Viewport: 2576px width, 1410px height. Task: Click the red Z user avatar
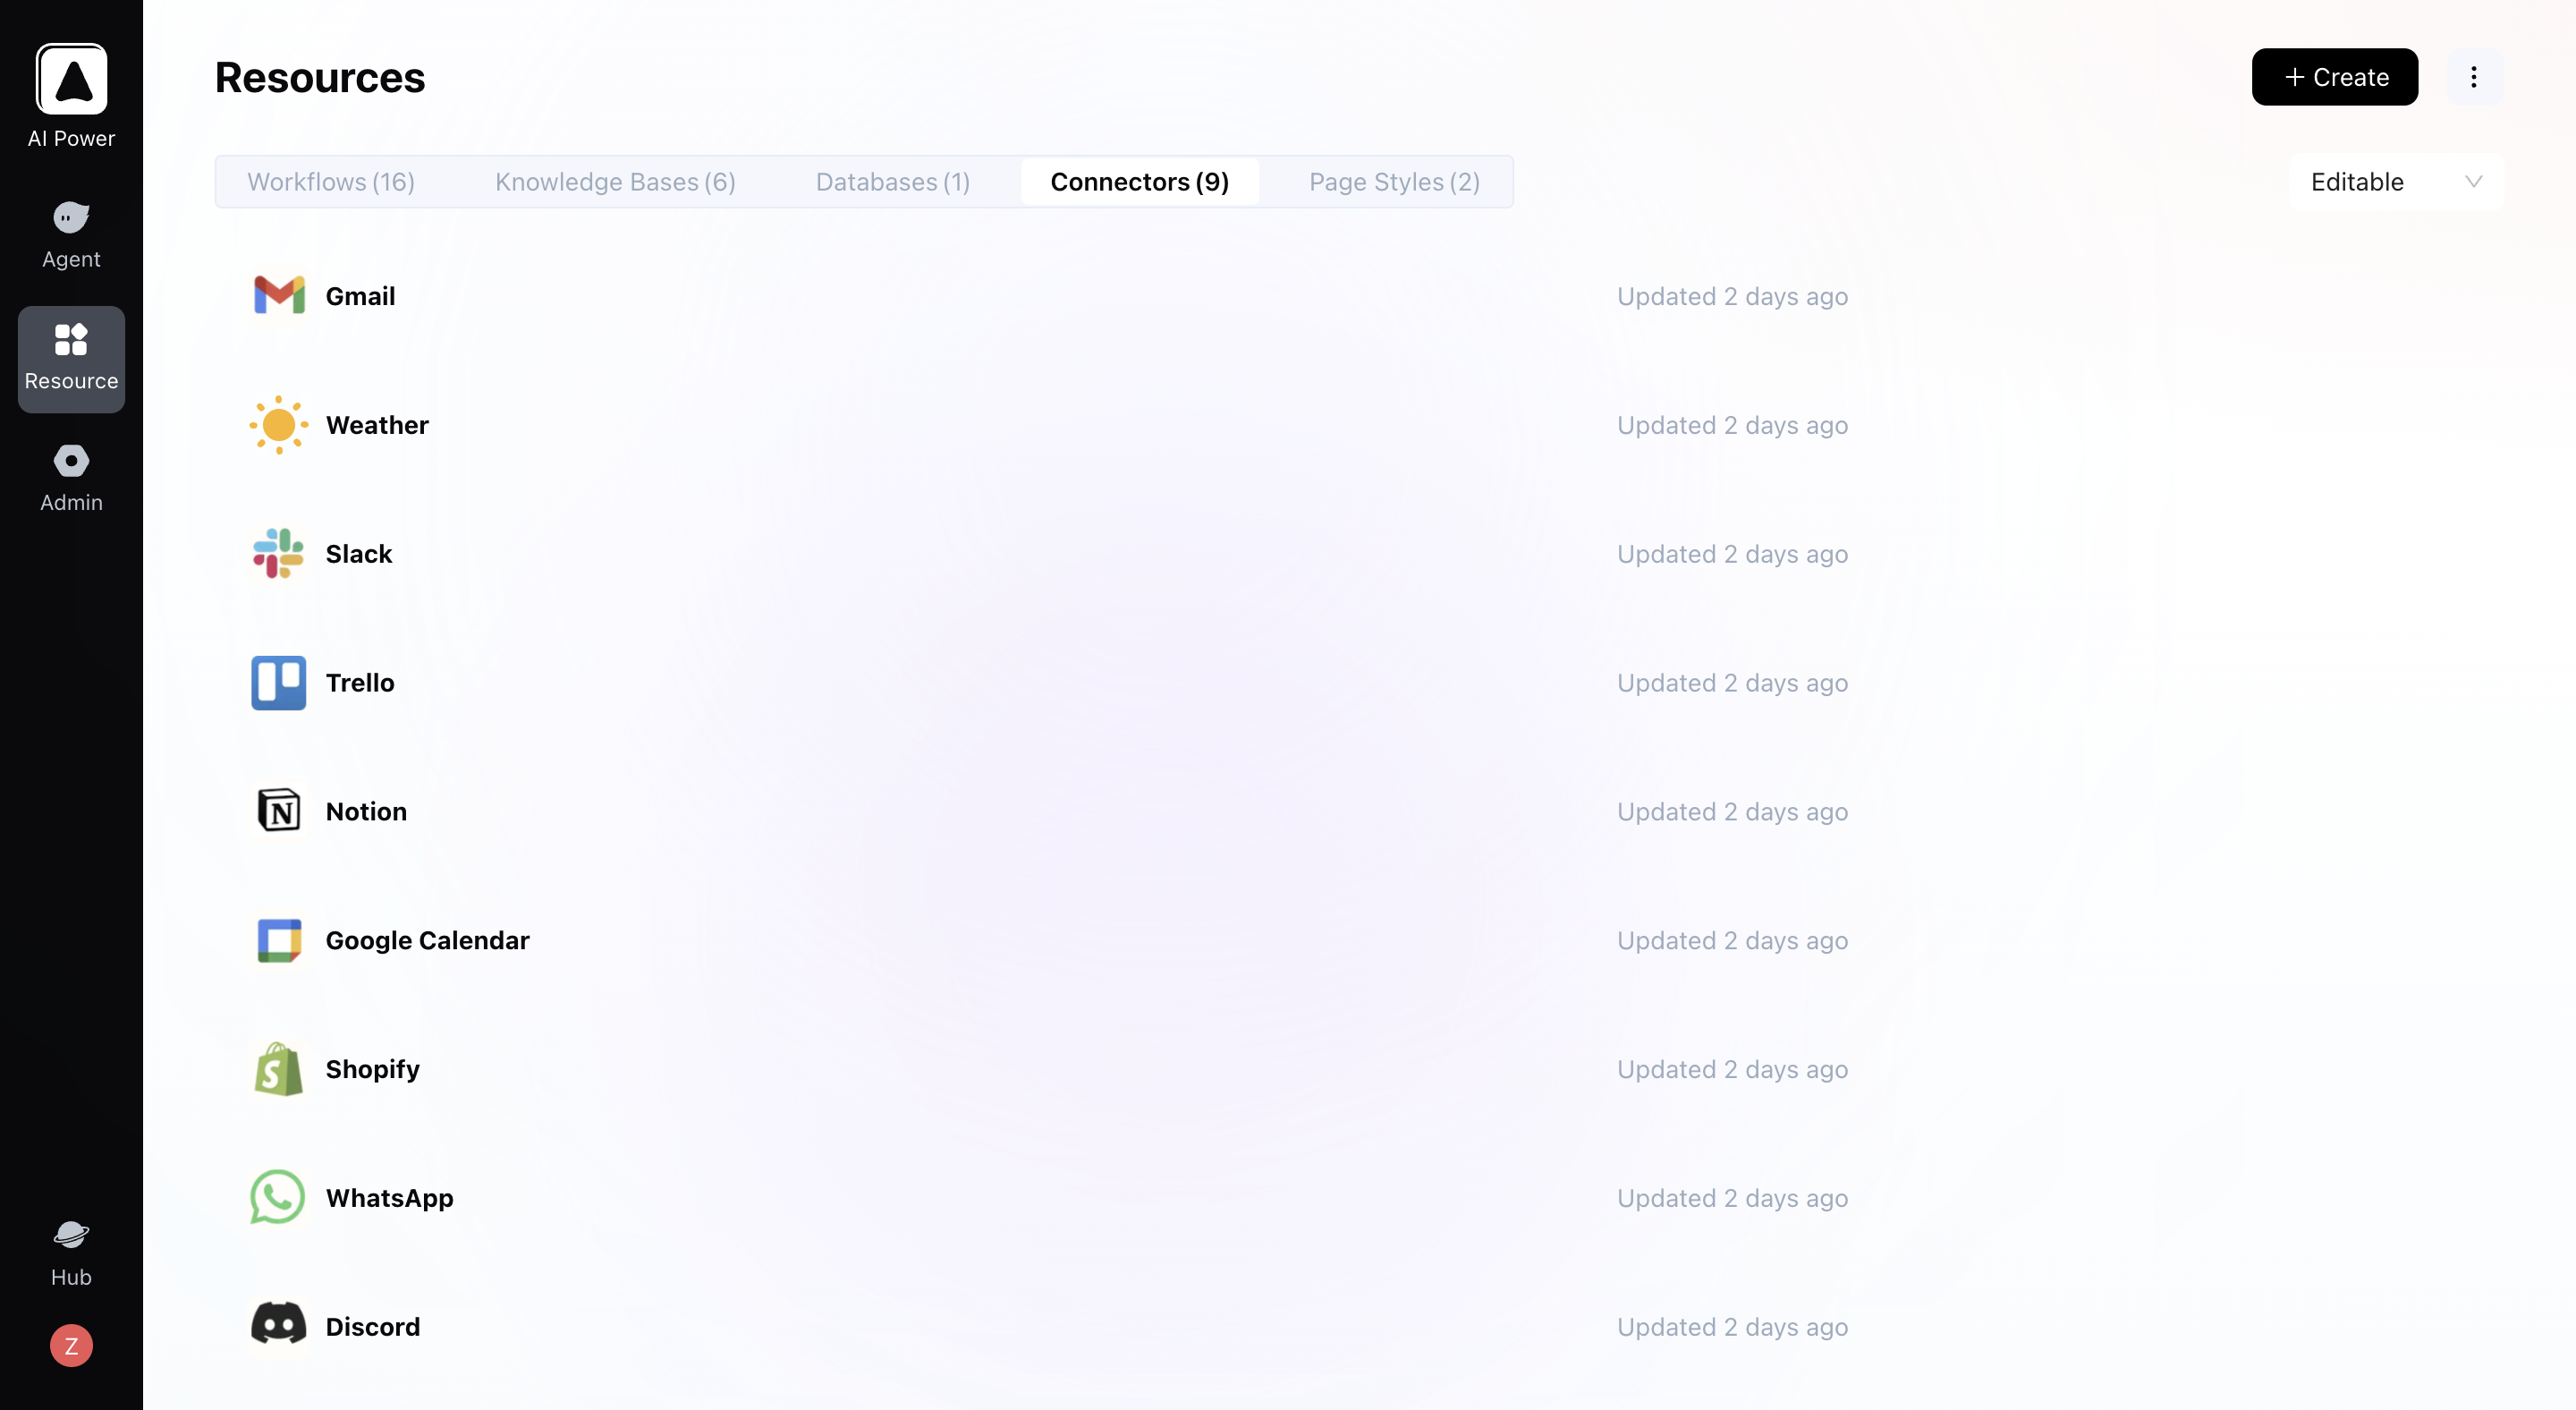[x=71, y=1346]
